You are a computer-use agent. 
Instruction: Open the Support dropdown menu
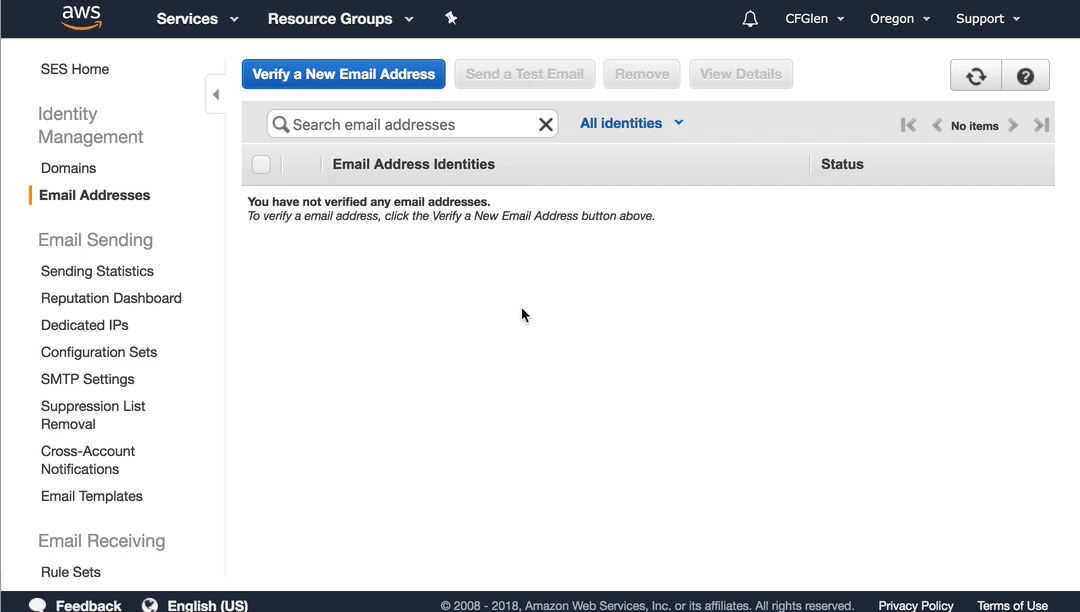tap(988, 19)
